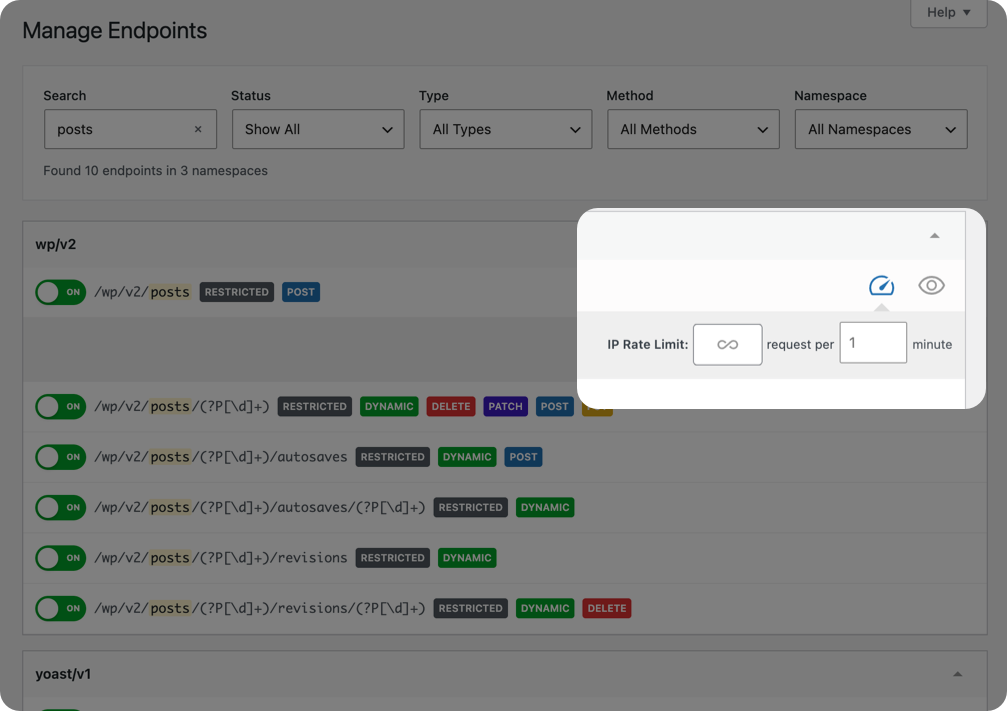Open the Type dropdown showing All Types
The height and width of the screenshot is (711, 1007).
(x=505, y=129)
